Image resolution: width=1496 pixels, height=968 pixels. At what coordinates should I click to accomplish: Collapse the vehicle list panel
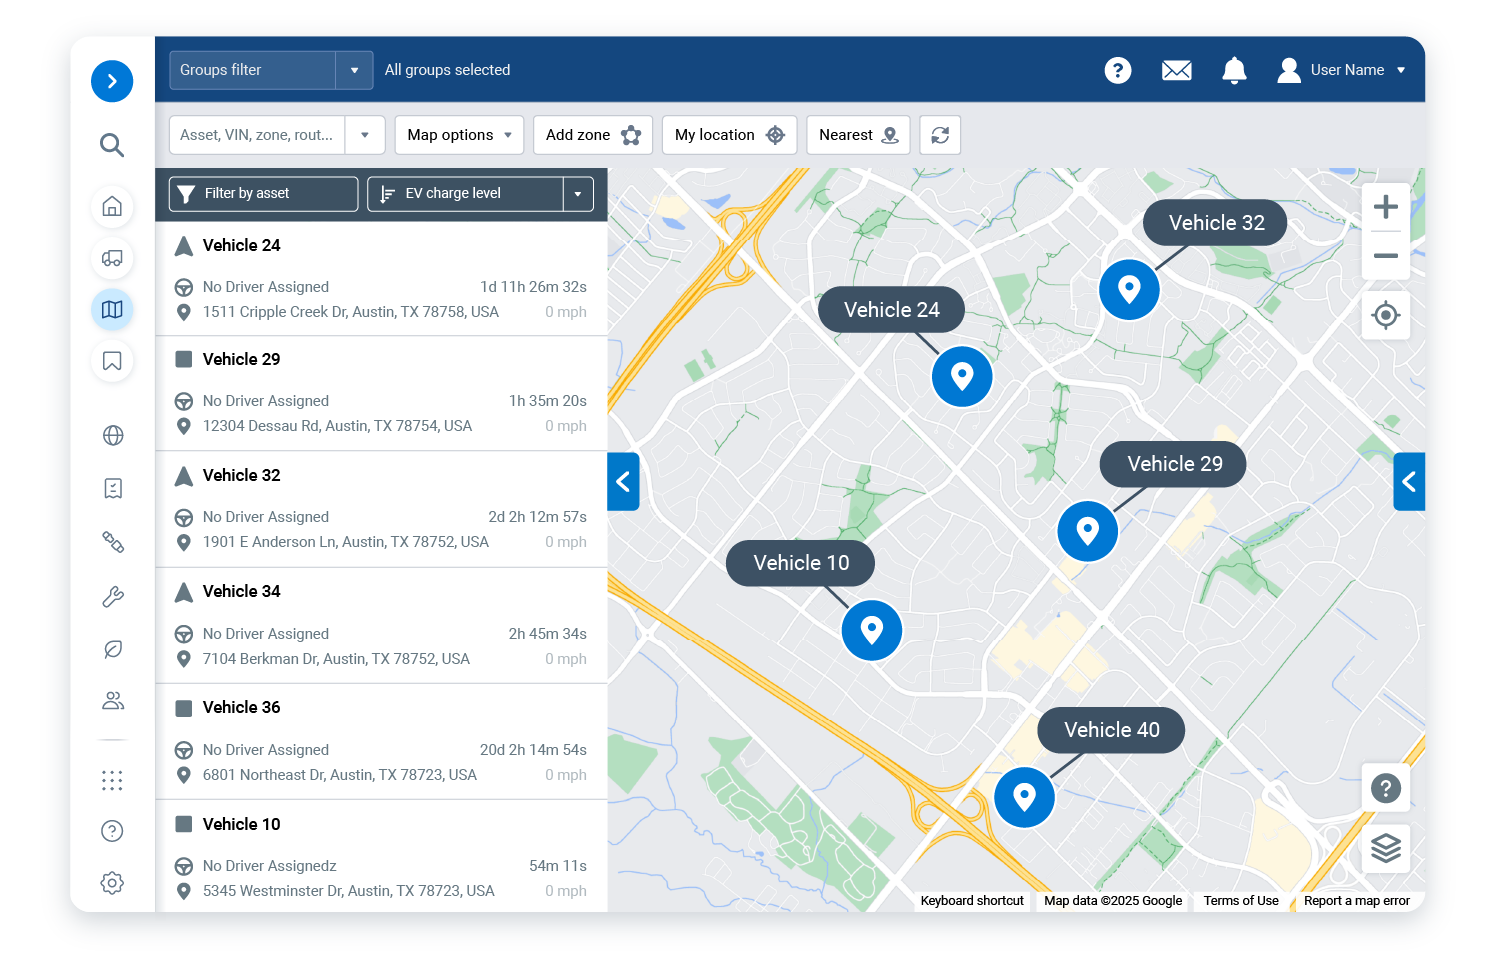(623, 482)
